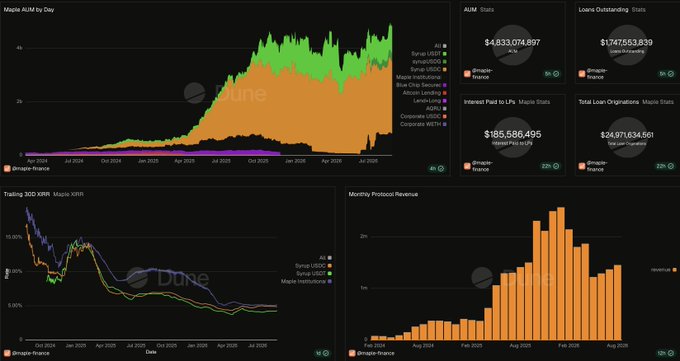Toggle Maple Institutional in the Trailing XIRR legend
The width and height of the screenshot is (680, 361).
307,281
